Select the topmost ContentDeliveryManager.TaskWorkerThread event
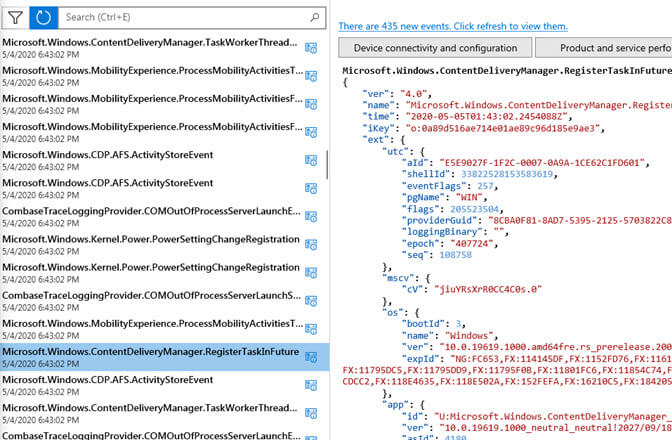The width and height of the screenshot is (672, 440). coord(165,48)
